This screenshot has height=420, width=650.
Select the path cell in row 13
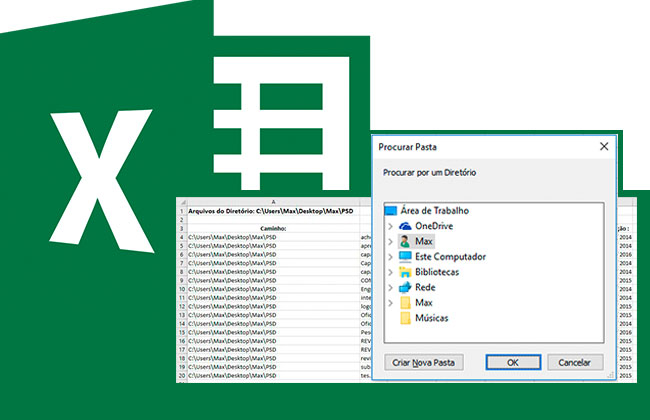click(274, 315)
